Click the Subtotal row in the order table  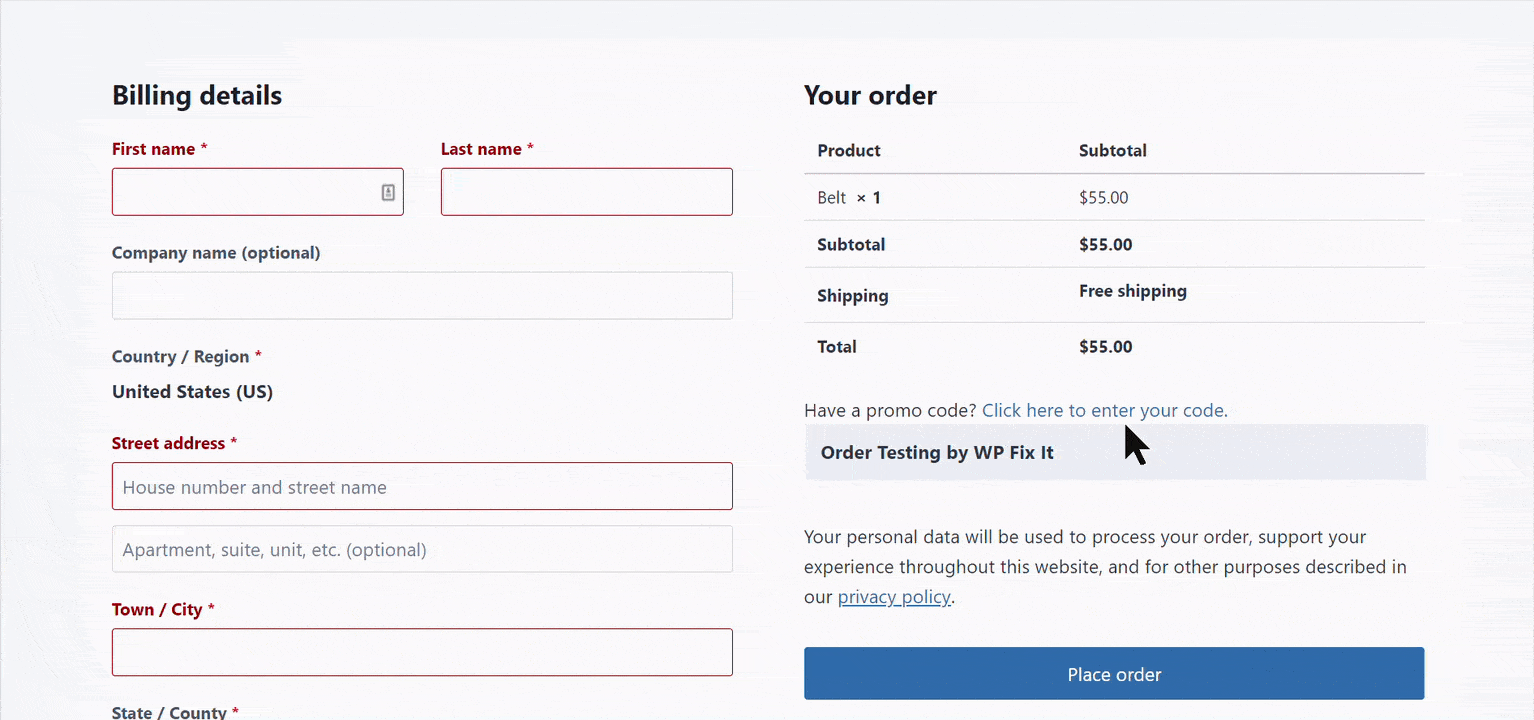[851, 244]
